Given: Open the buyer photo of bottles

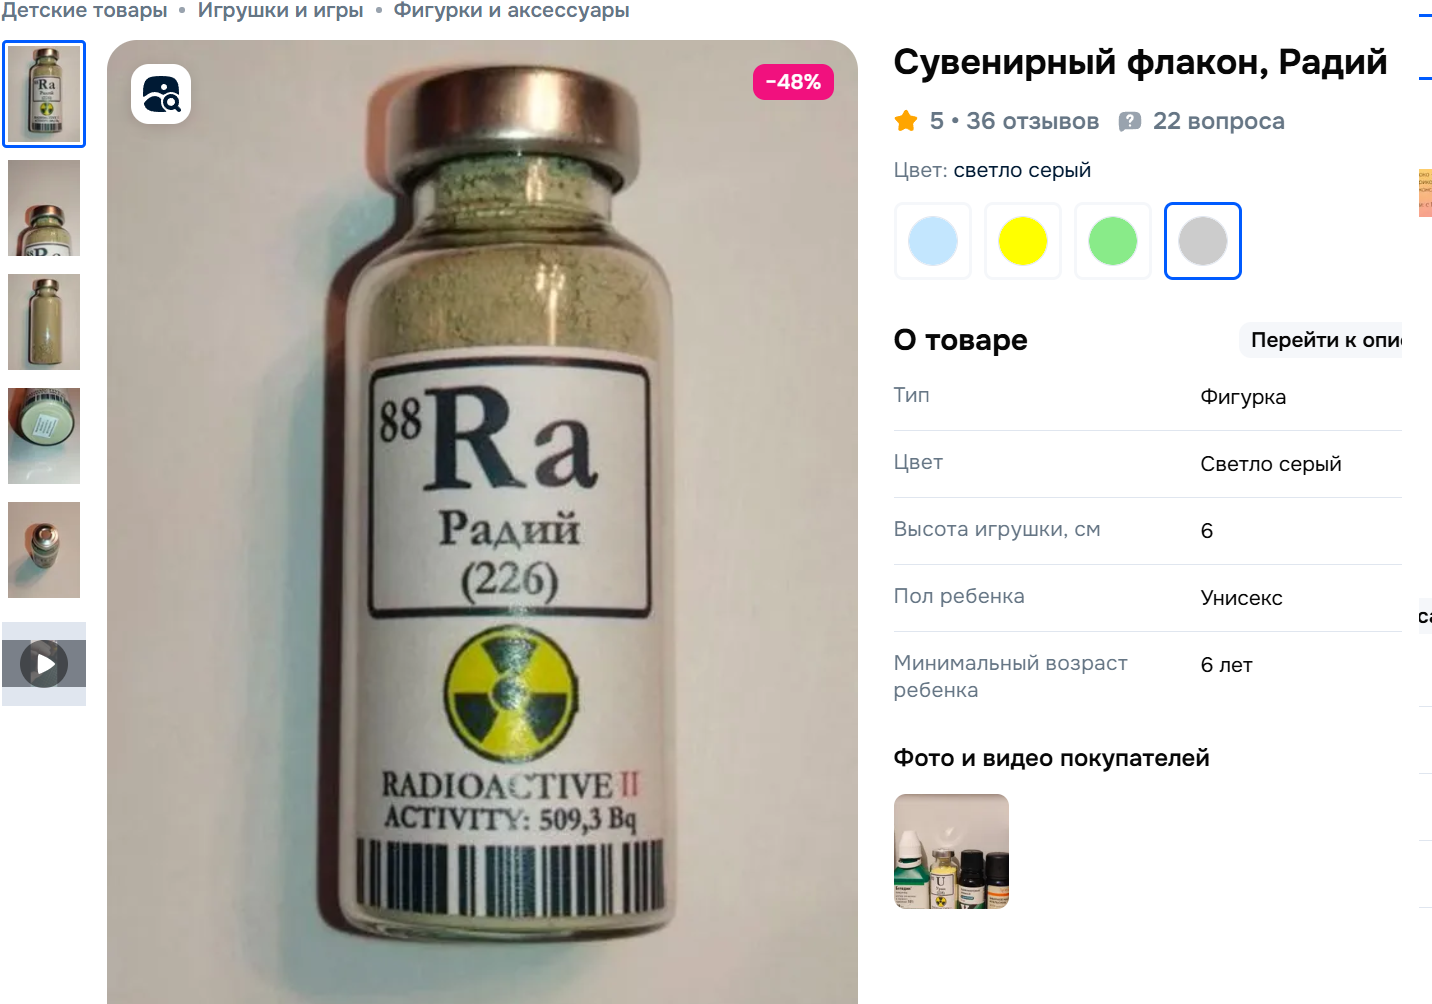Looking at the screenshot, I should pyautogui.click(x=951, y=851).
